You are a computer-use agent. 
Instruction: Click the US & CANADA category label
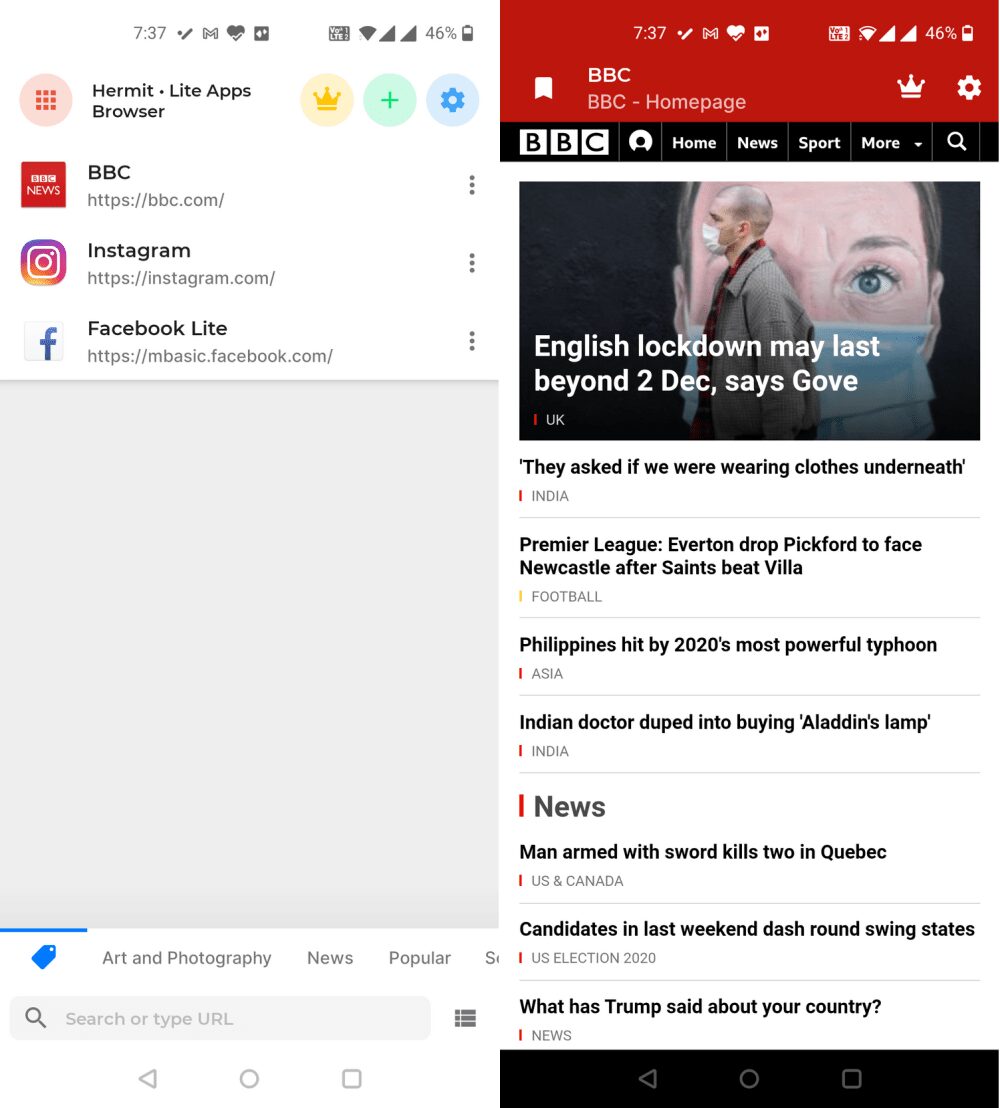tap(577, 881)
